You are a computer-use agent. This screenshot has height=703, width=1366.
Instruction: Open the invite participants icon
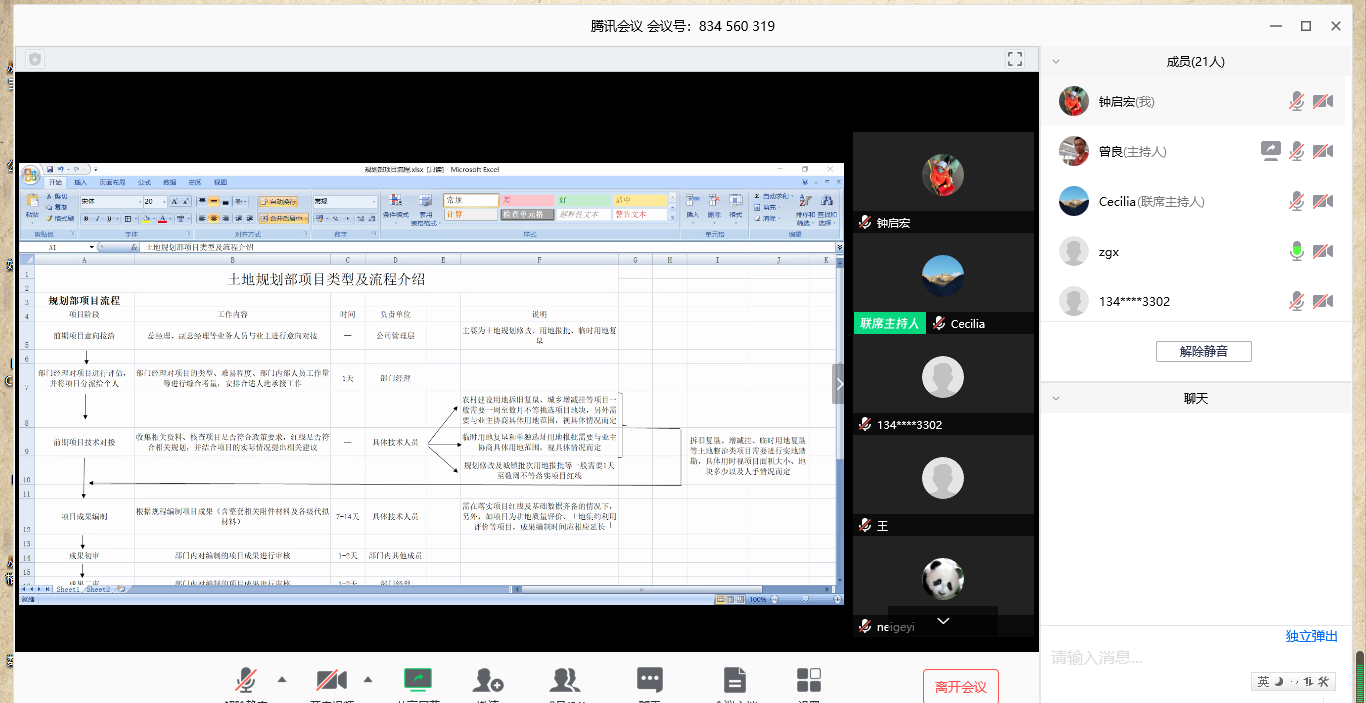pyautogui.click(x=488, y=681)
